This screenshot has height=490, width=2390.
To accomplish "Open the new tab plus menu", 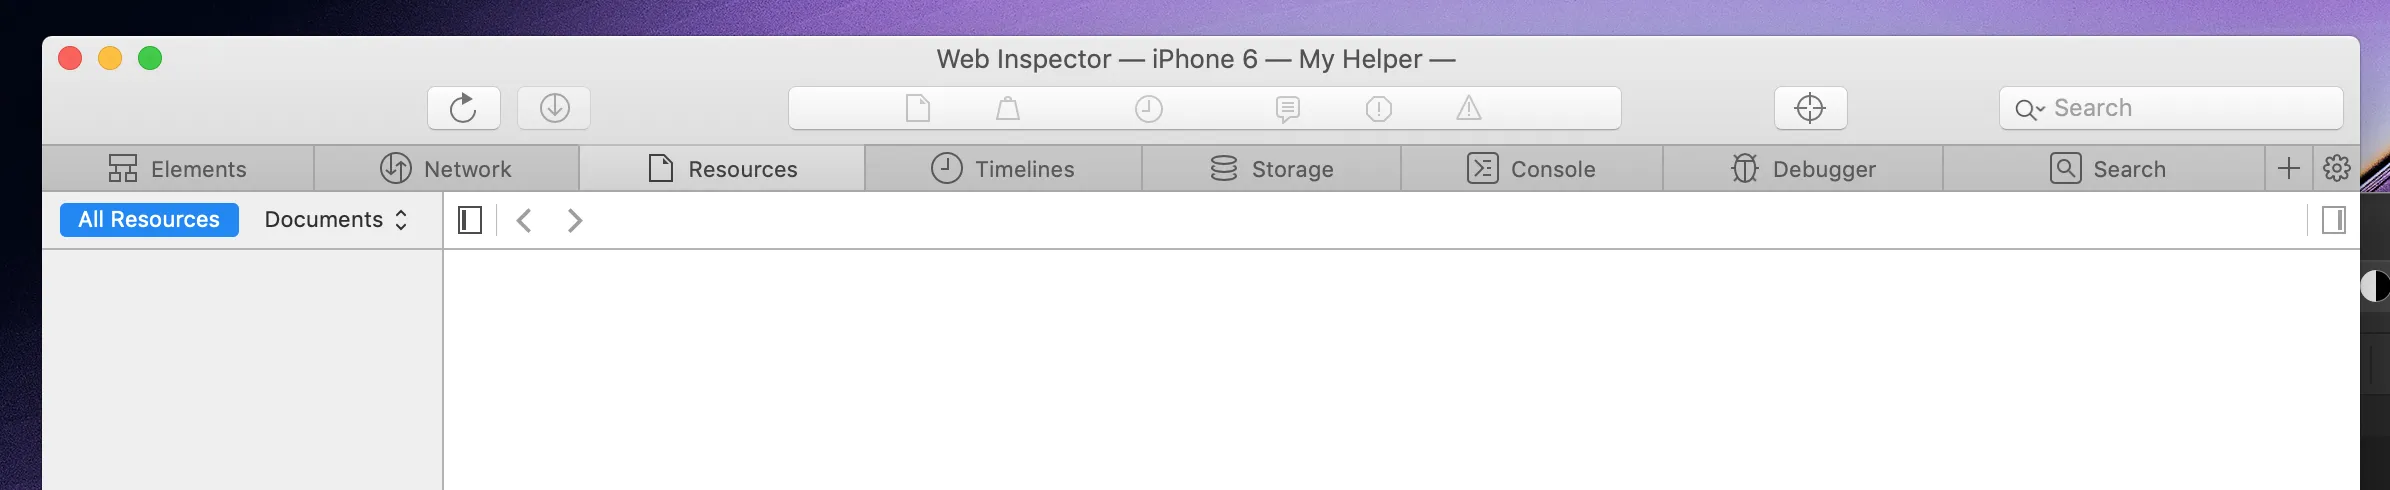I will (x=2288, y=168).
